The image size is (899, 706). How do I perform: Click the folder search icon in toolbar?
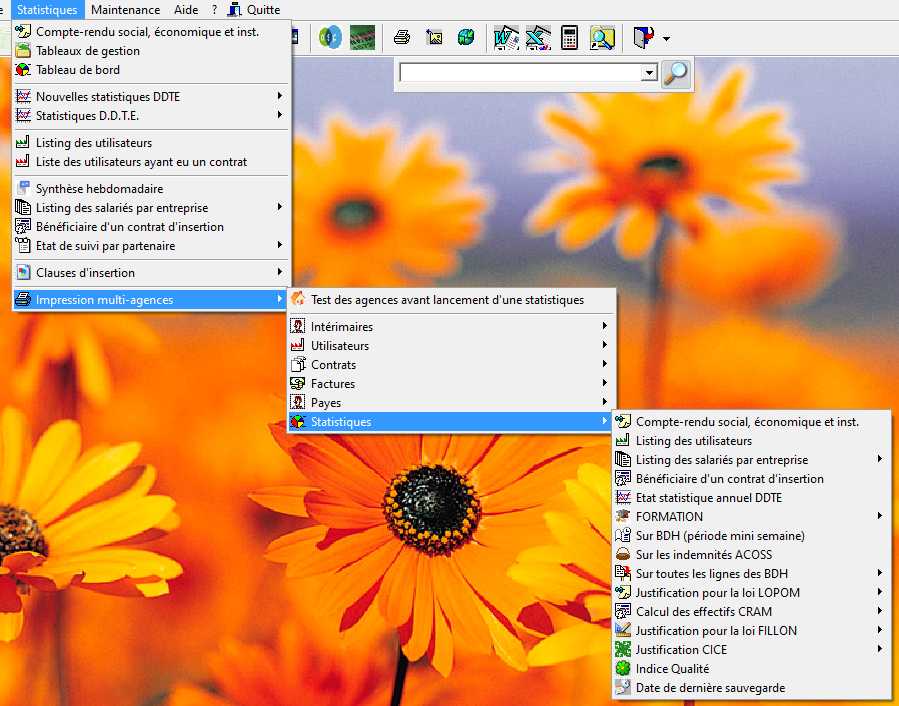click(x=602, y=38)
